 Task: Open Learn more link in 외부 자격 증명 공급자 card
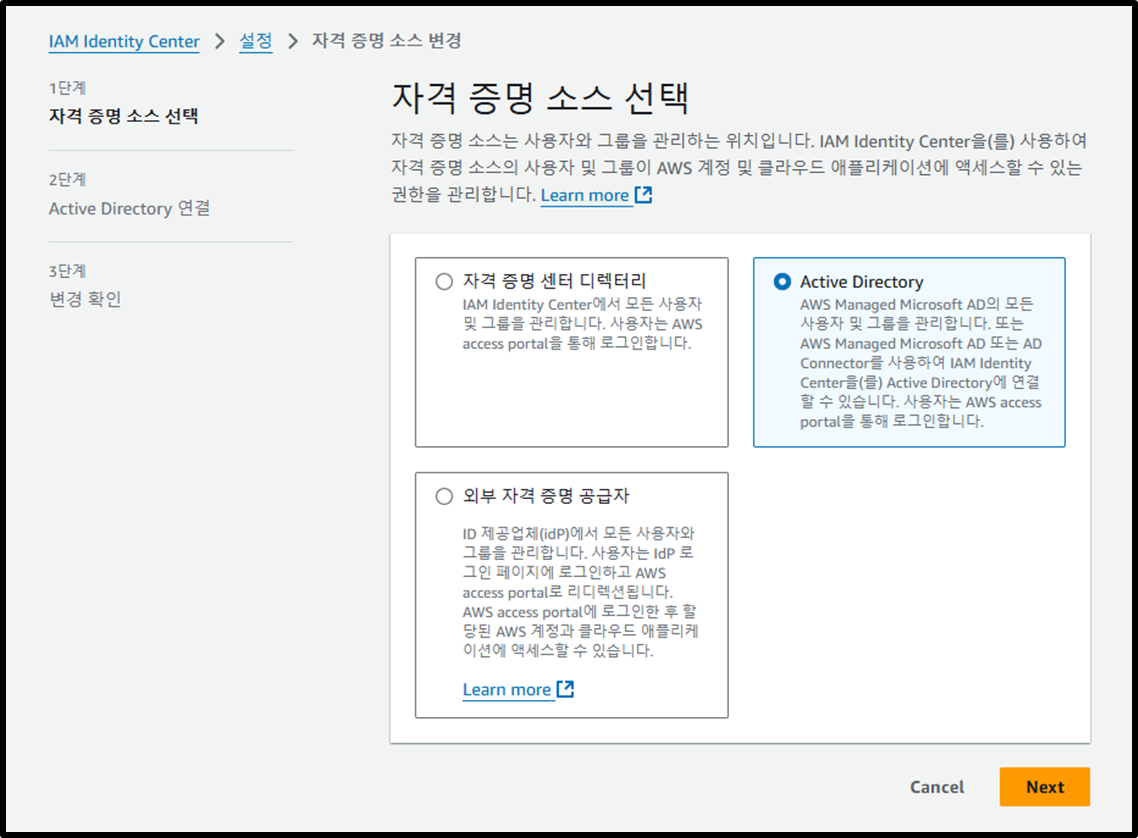click(x=507, y=689)
